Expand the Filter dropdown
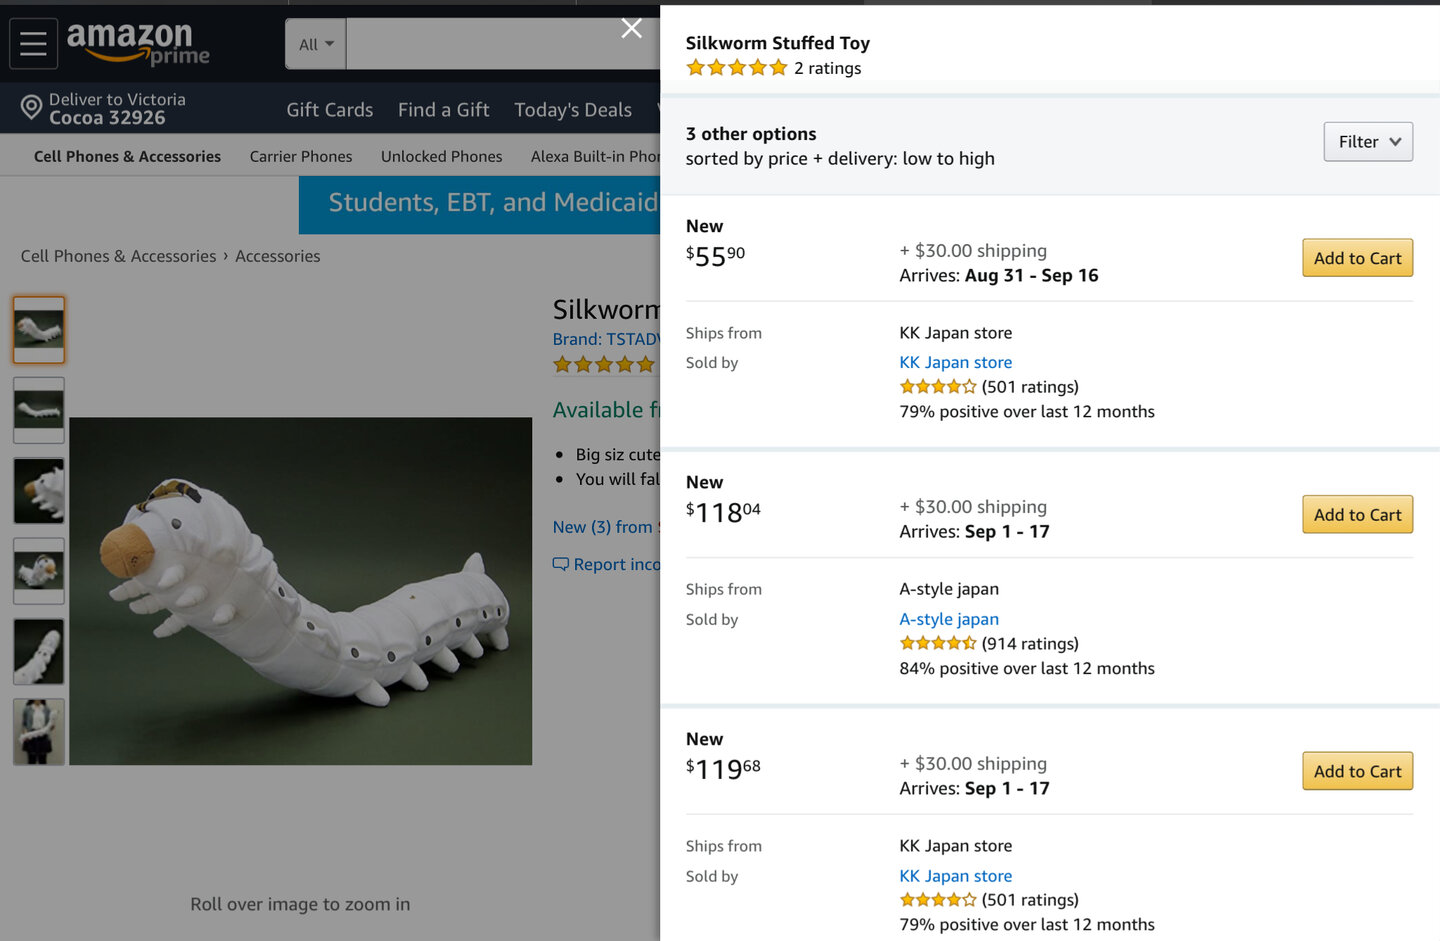Screen dimensions: 1440x941 [1368, 142]
